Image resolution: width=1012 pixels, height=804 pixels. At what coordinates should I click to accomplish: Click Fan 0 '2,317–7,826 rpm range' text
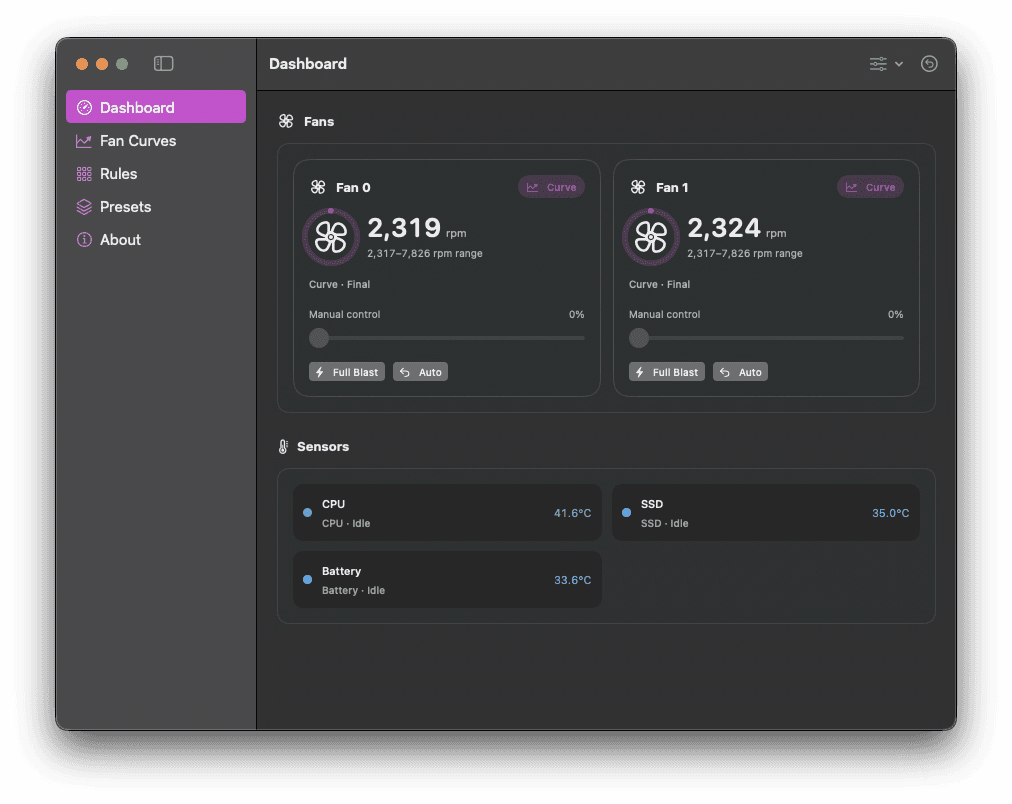[425, 254]
